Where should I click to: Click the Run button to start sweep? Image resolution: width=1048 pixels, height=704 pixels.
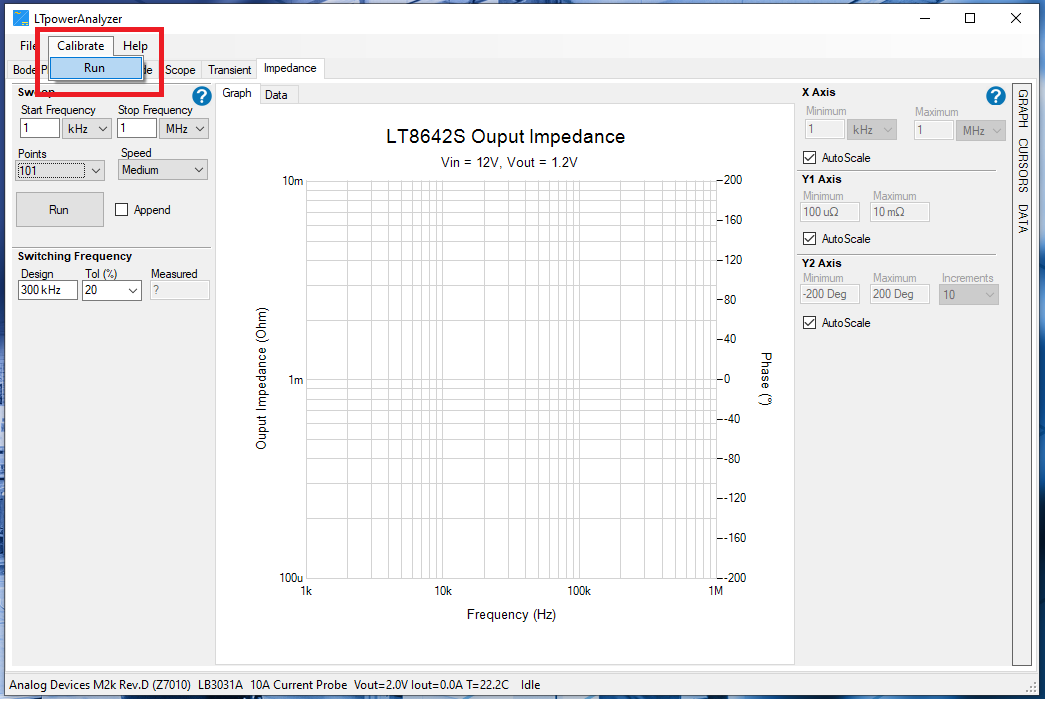click(59, 209)
